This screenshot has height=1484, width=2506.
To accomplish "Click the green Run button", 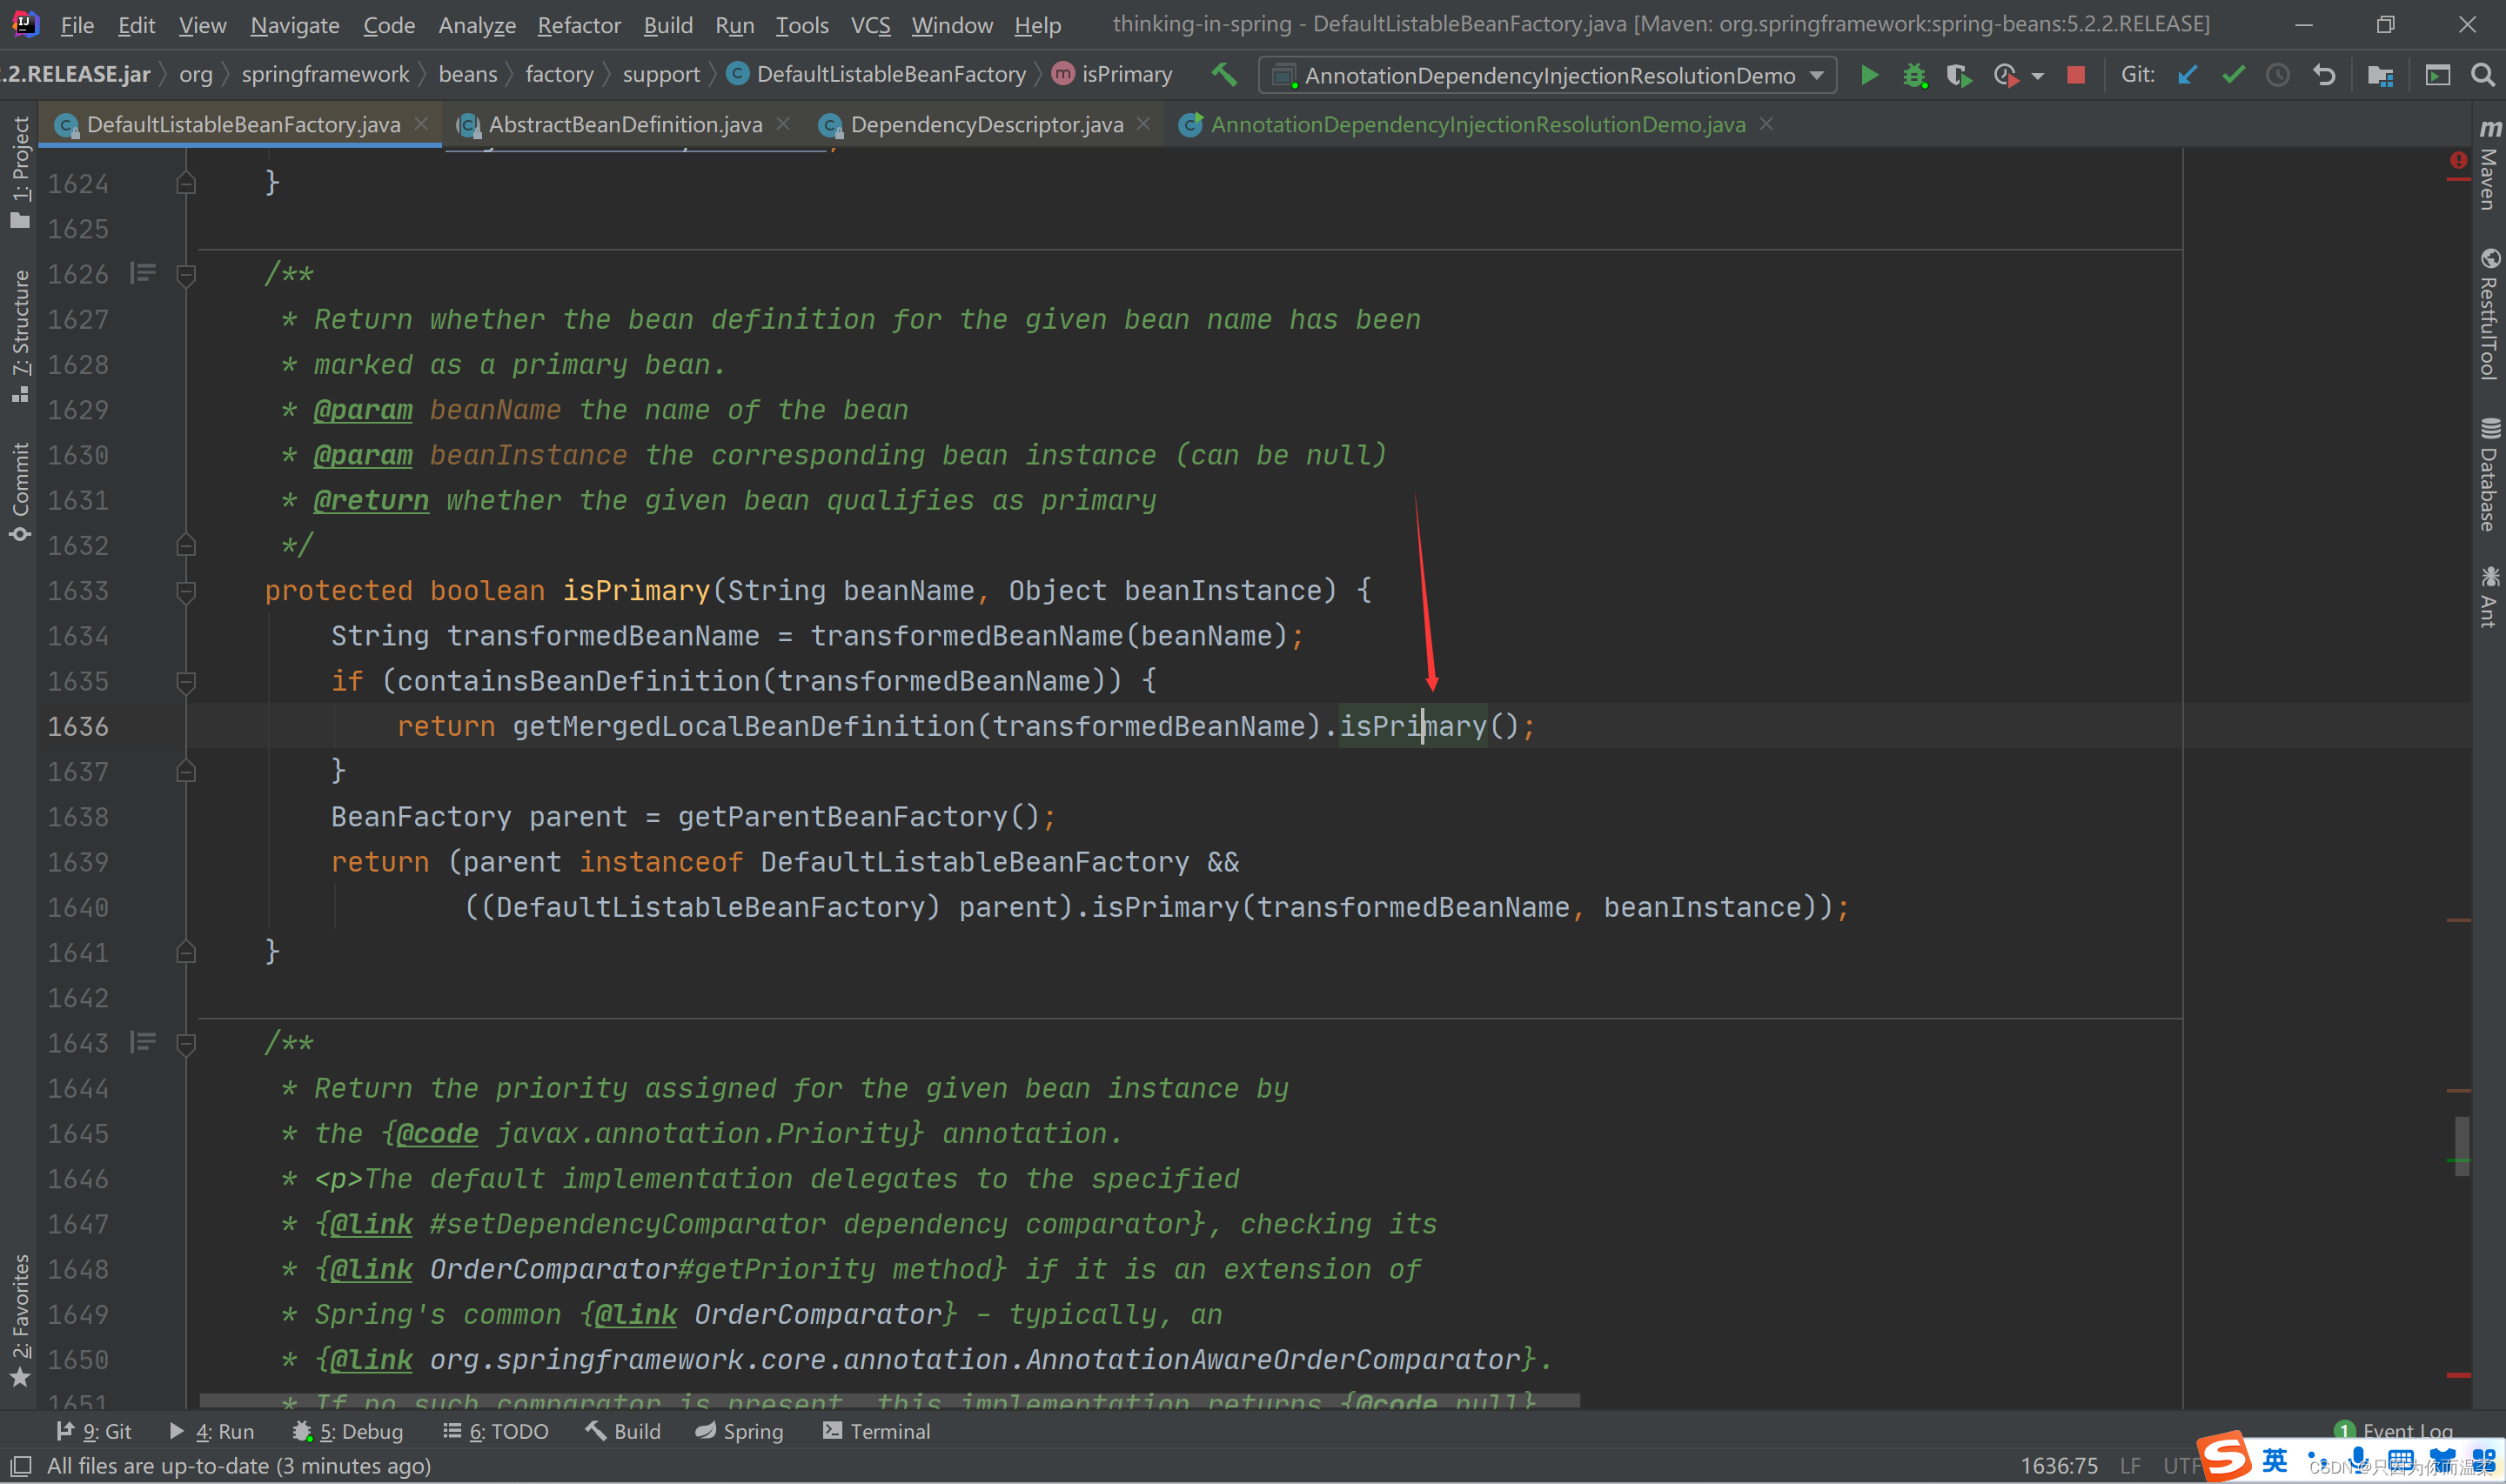I will click(1868, 75).
